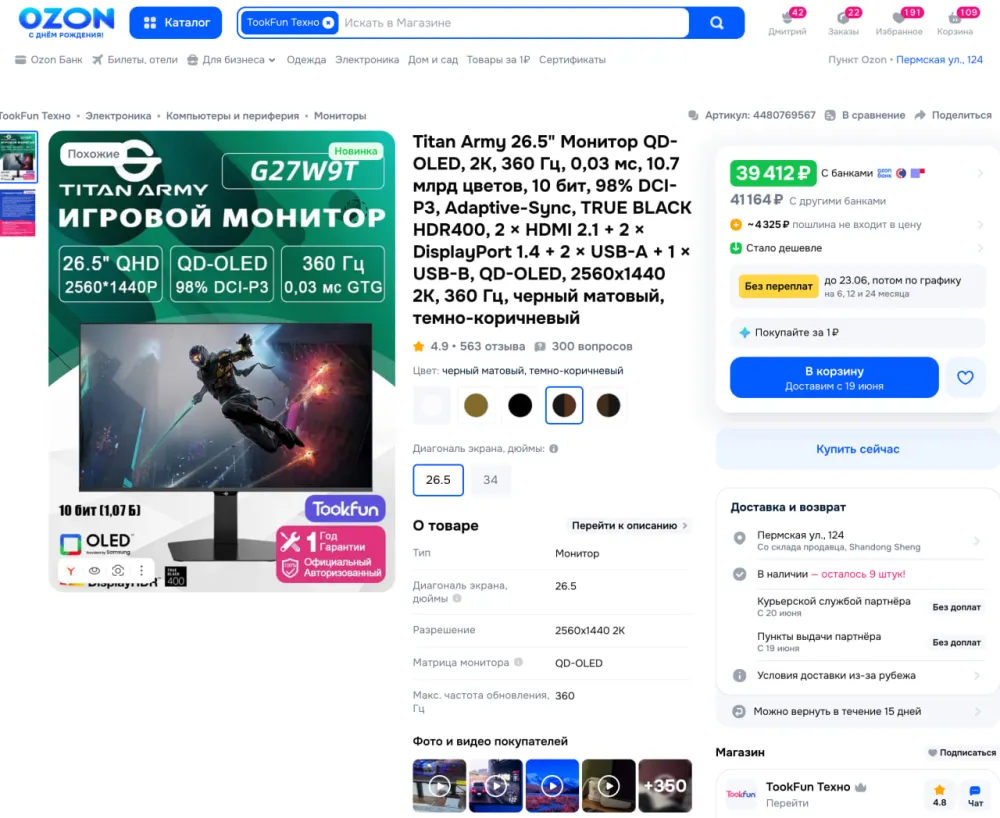
Task: Expand the Стало дешевле row
Action: [x=857, y=248]
